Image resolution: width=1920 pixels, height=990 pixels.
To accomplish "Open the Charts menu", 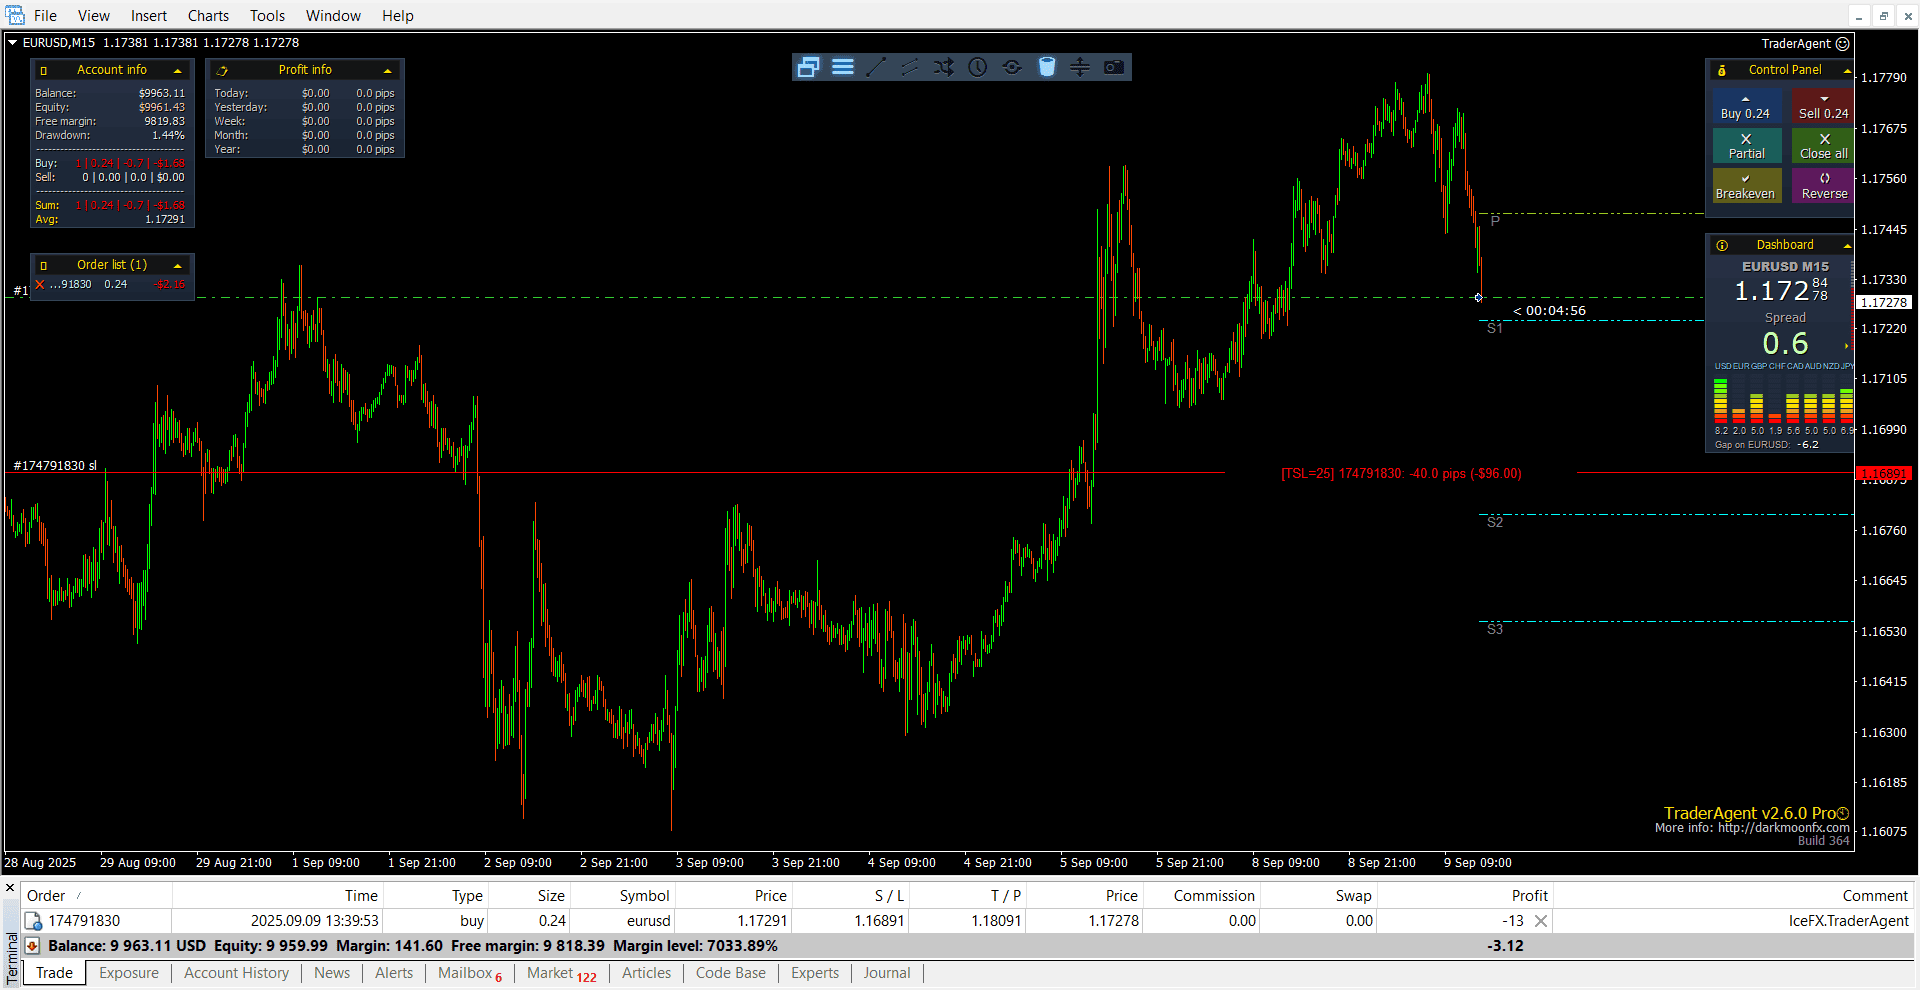I will point(208,15).
